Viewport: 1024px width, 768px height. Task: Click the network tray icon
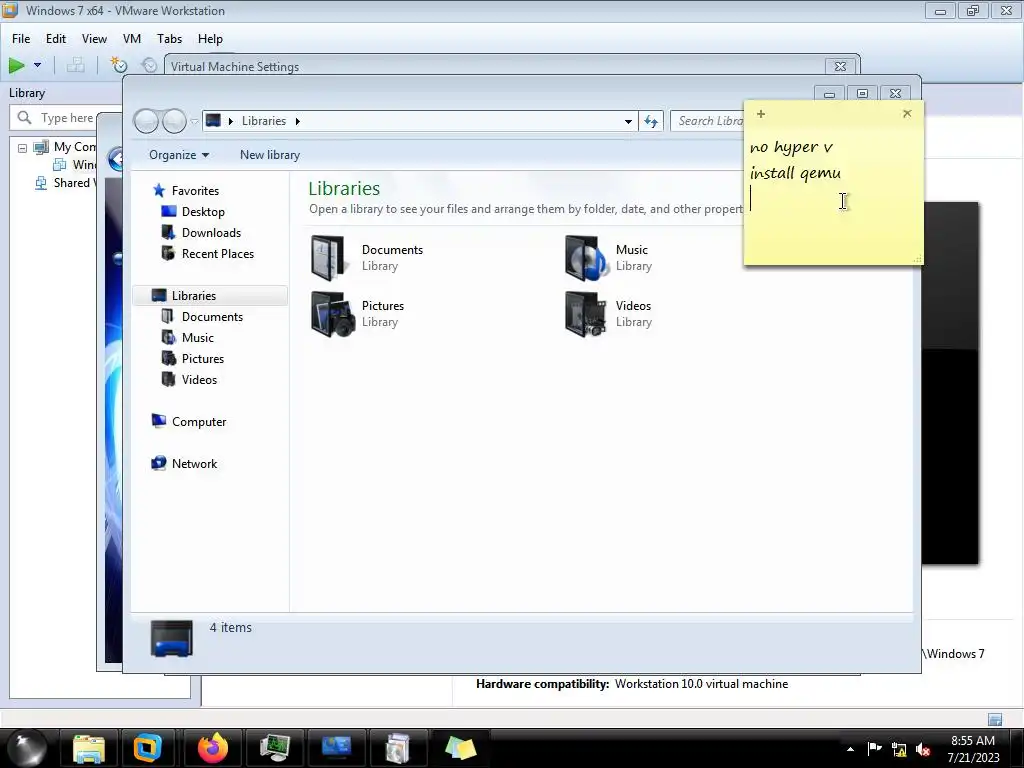(899, 750)
